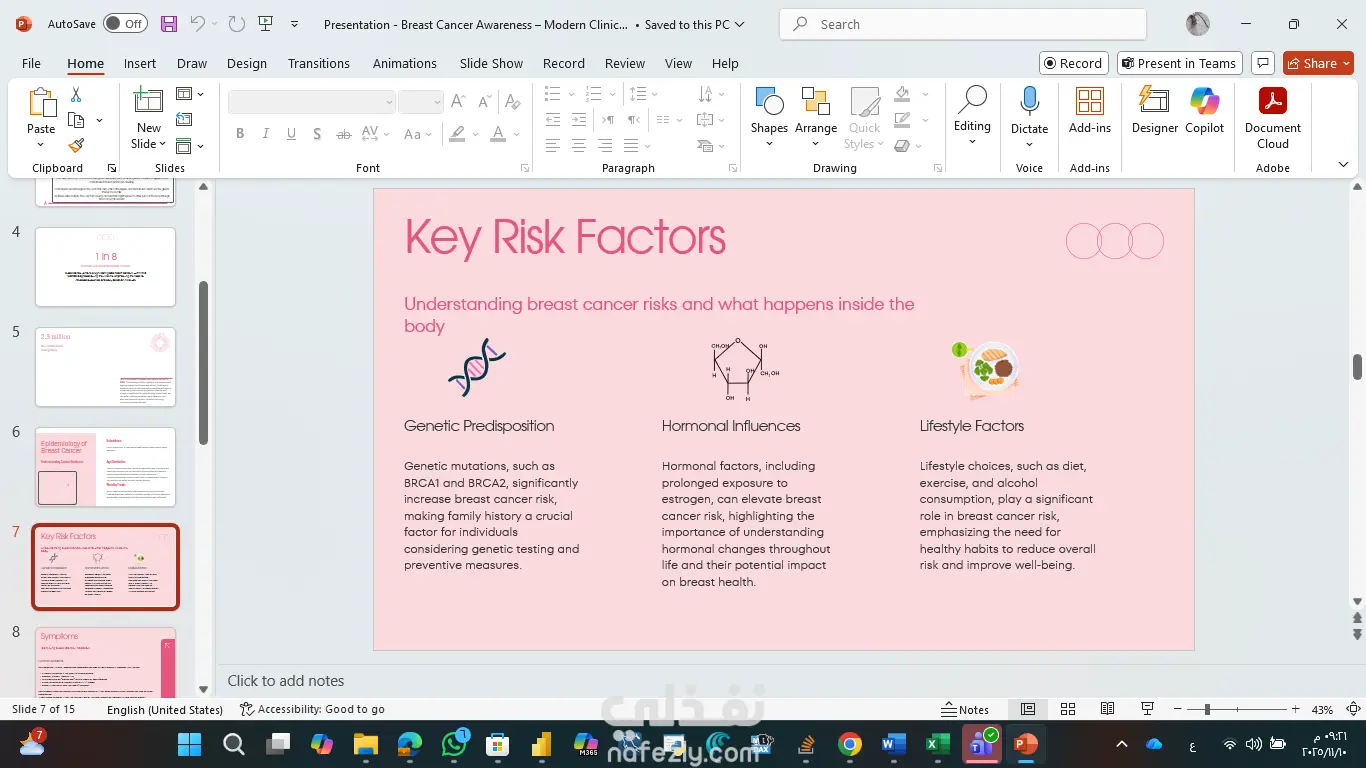Click the 43% zoom level

1322,709
